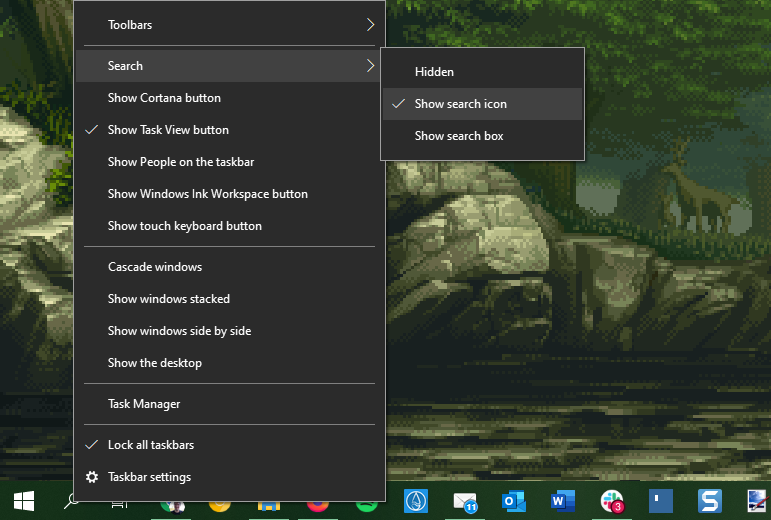Open the Windows Start menu
The height and width of the screenshot is (520, 771).
[23, 500]
